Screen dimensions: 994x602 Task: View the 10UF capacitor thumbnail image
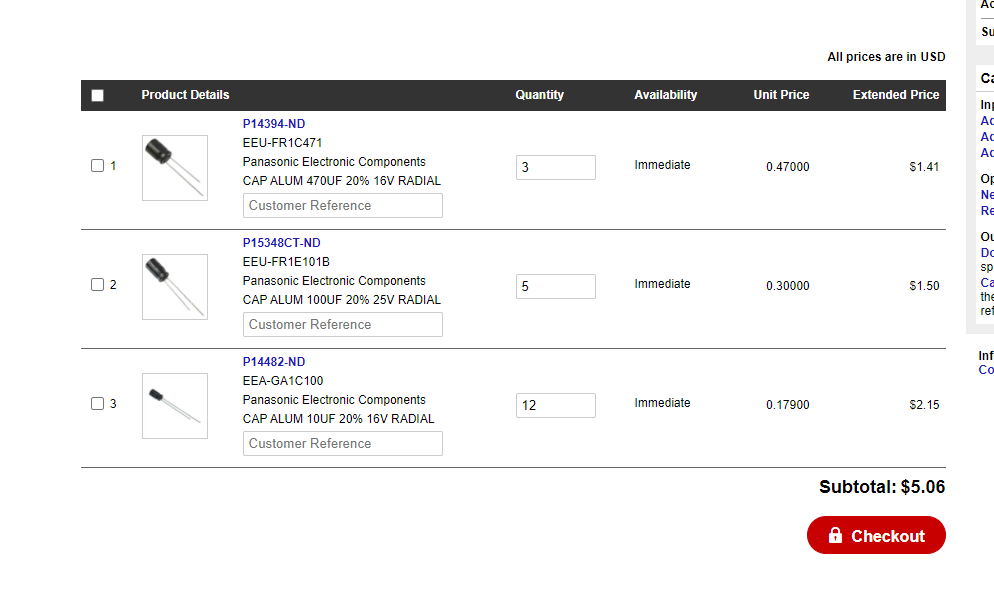(x=175, y=405)
